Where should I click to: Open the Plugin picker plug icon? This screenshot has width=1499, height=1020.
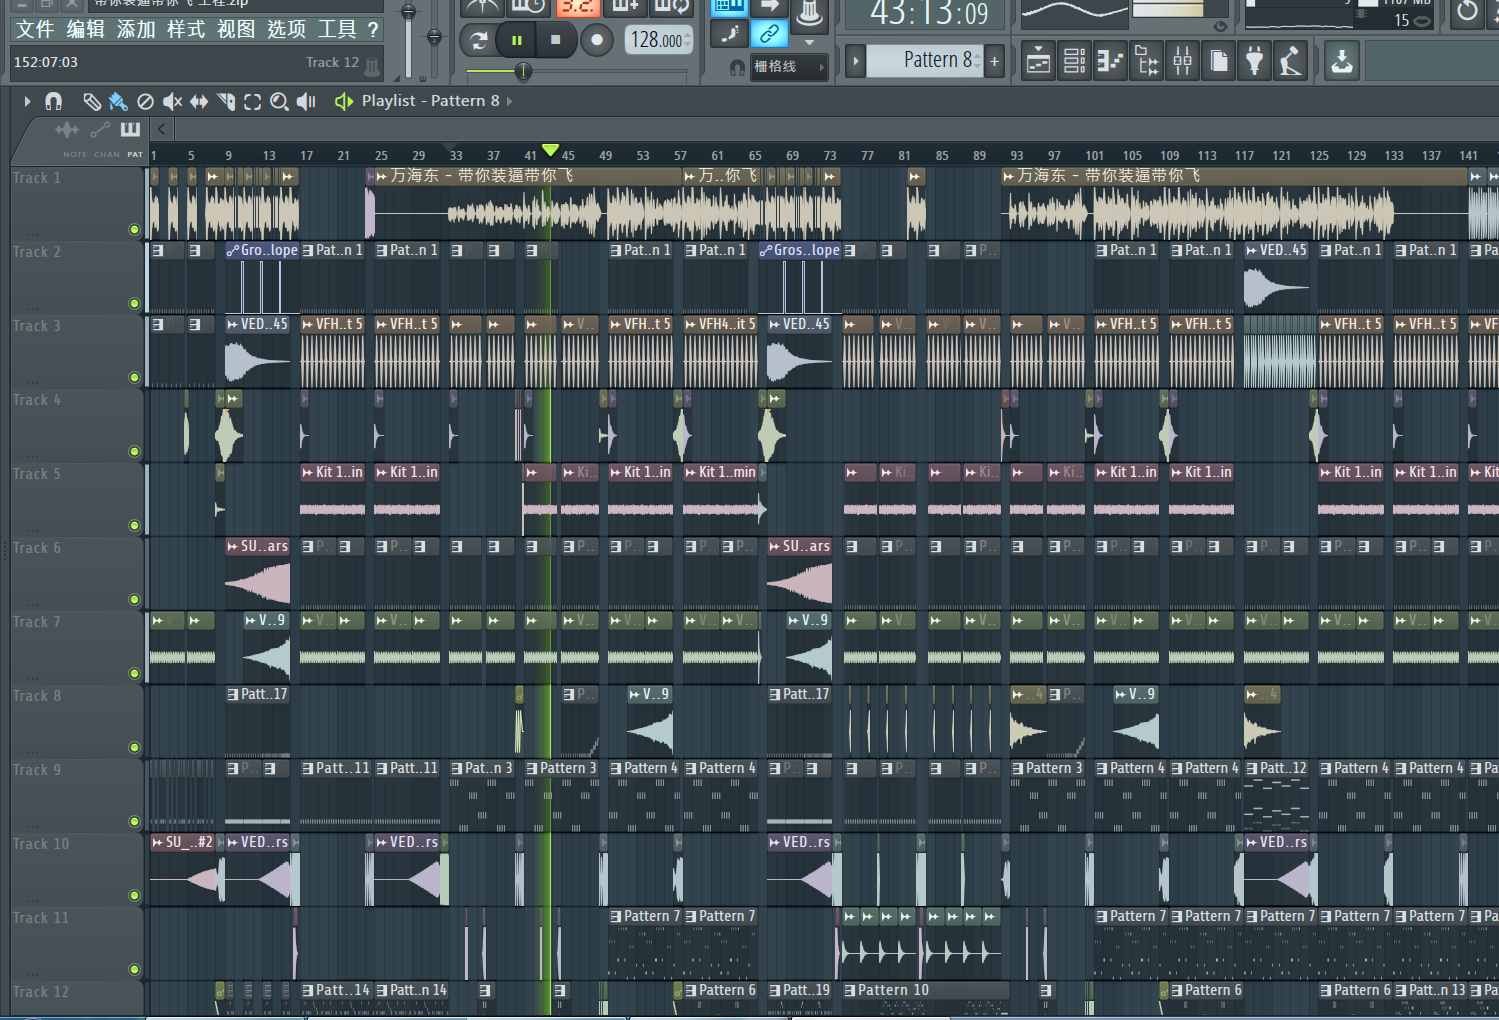pos(1254,62)
